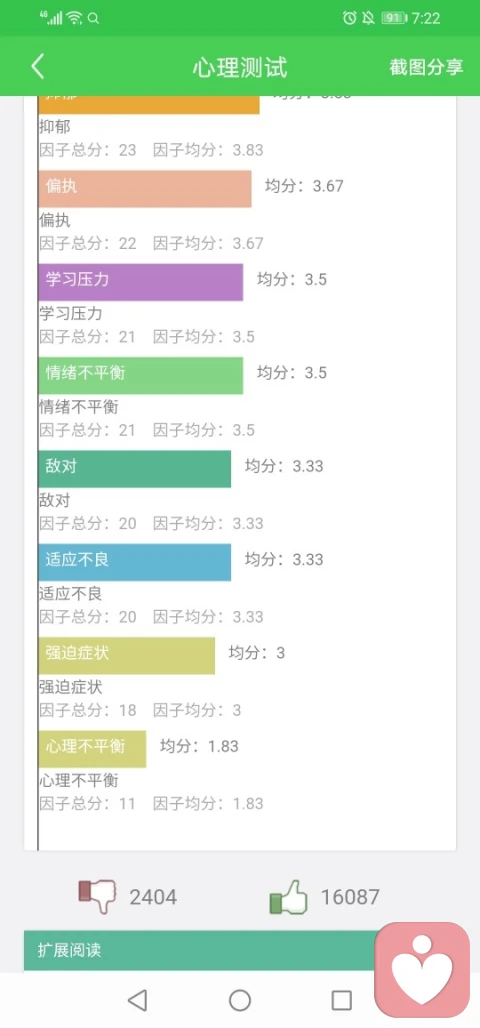Tap the dark green 敌对 bar
Image resolution: width=480 pixels, height=1028 pixels.
tap(134, 469)
